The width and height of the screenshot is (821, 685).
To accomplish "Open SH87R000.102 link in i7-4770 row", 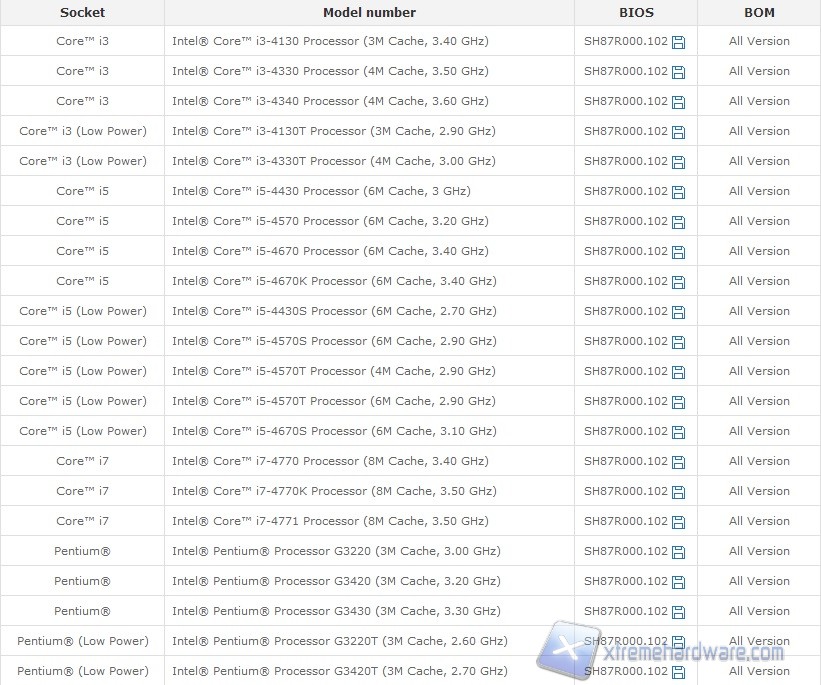I will point(625,461).
